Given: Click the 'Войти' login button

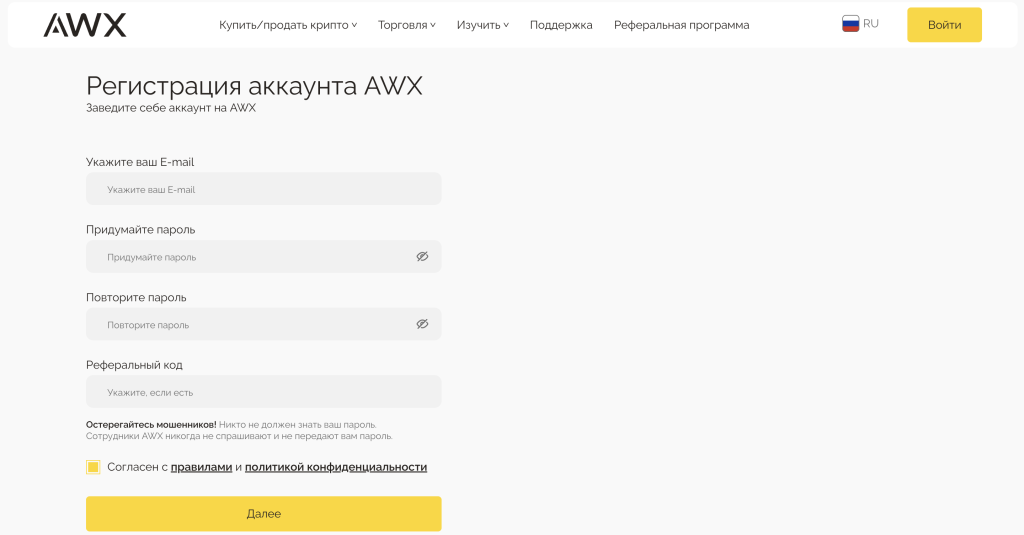Looking at the screenshot, I should click(944, 25).
